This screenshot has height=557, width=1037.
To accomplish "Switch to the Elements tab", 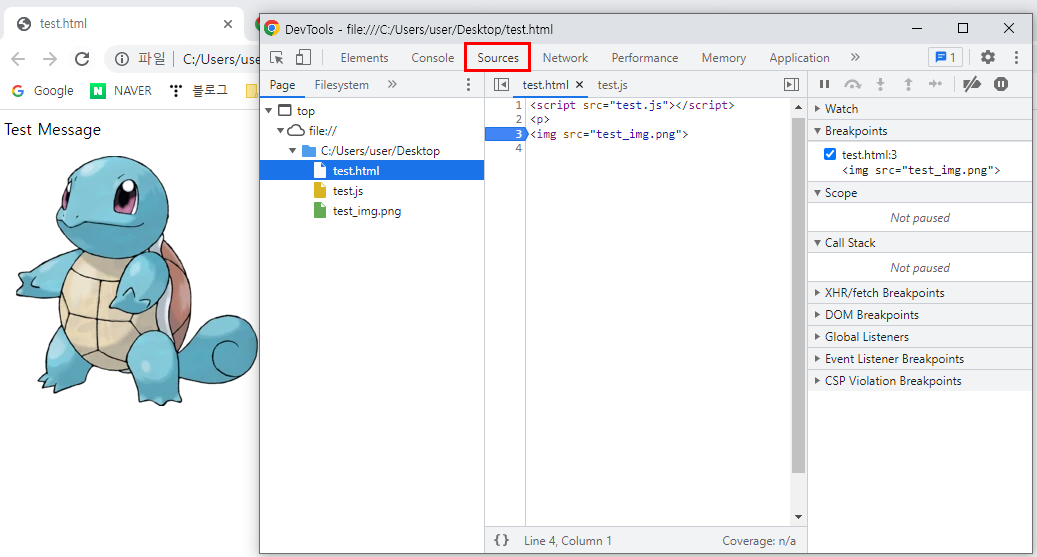I will [364, 58].
